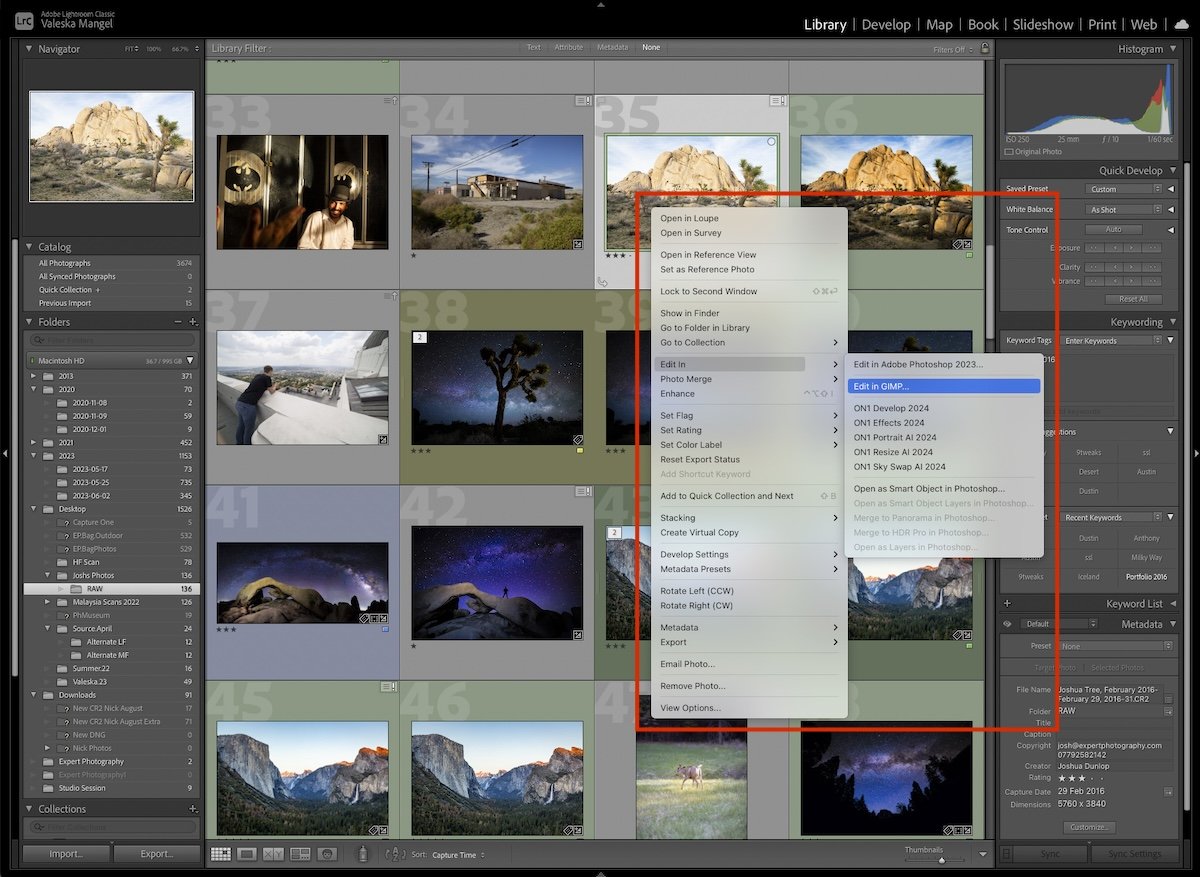
Task: Click the Navigator preview image
Action: coord(110,144)
